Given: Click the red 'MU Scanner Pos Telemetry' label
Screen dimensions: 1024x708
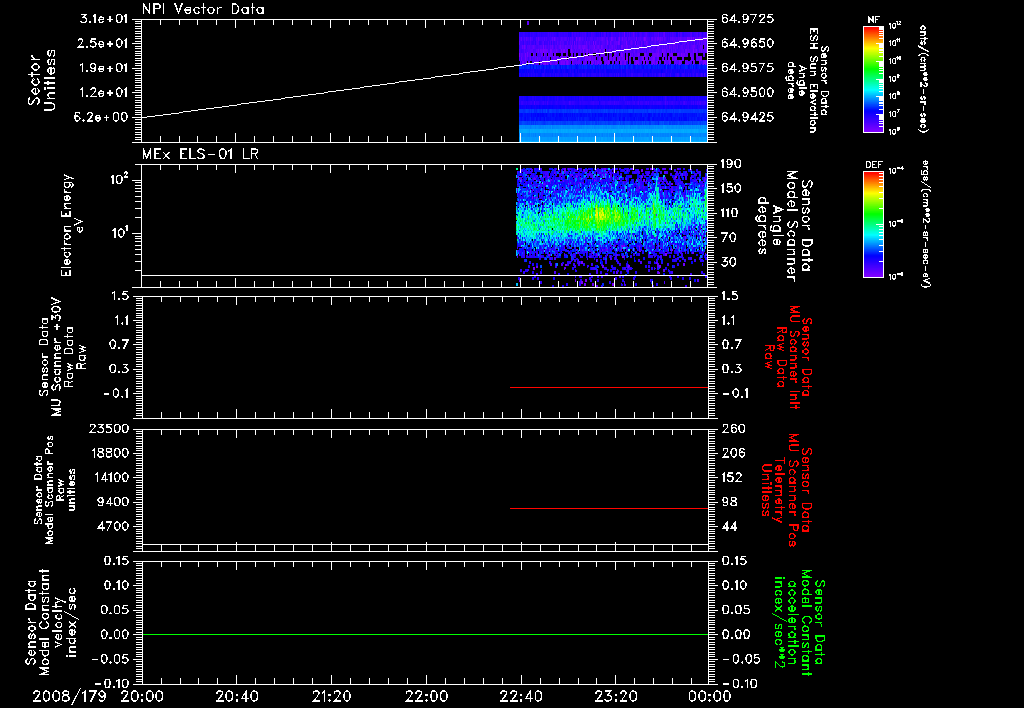Looking at the screenshot, I should [x=786, y=490].
